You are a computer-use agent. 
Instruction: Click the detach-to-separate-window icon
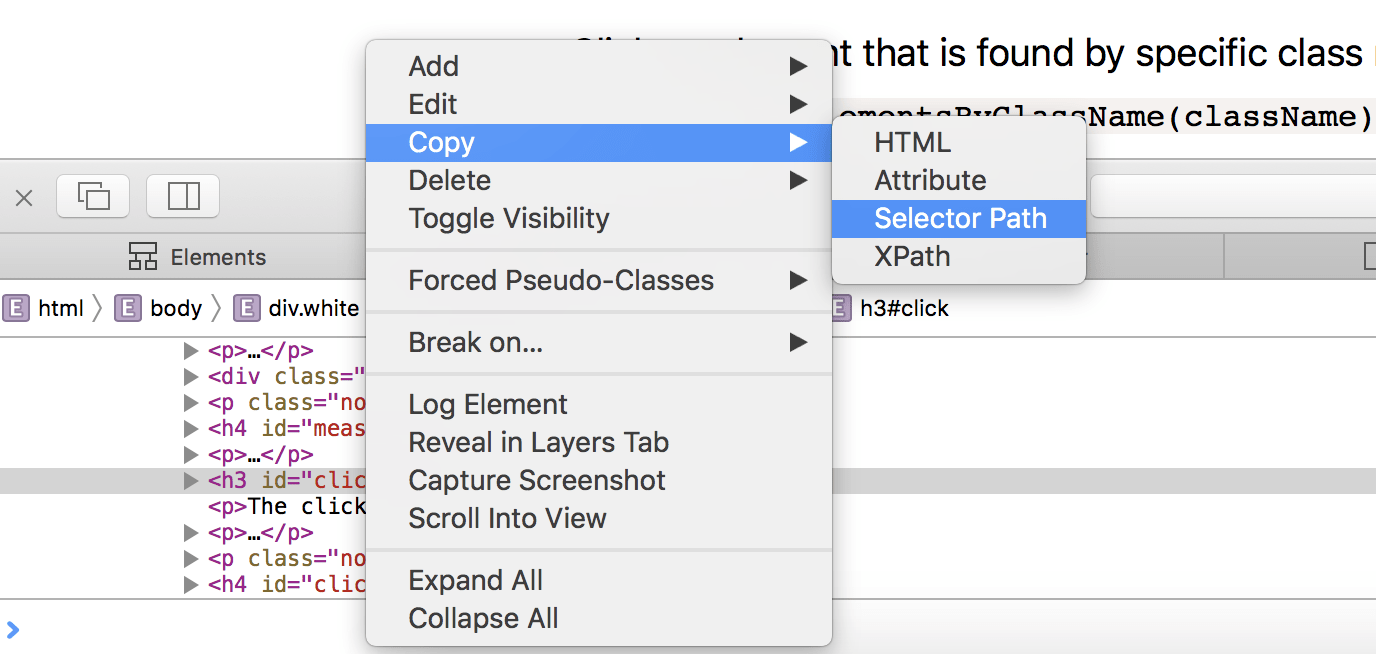(94, 196)
